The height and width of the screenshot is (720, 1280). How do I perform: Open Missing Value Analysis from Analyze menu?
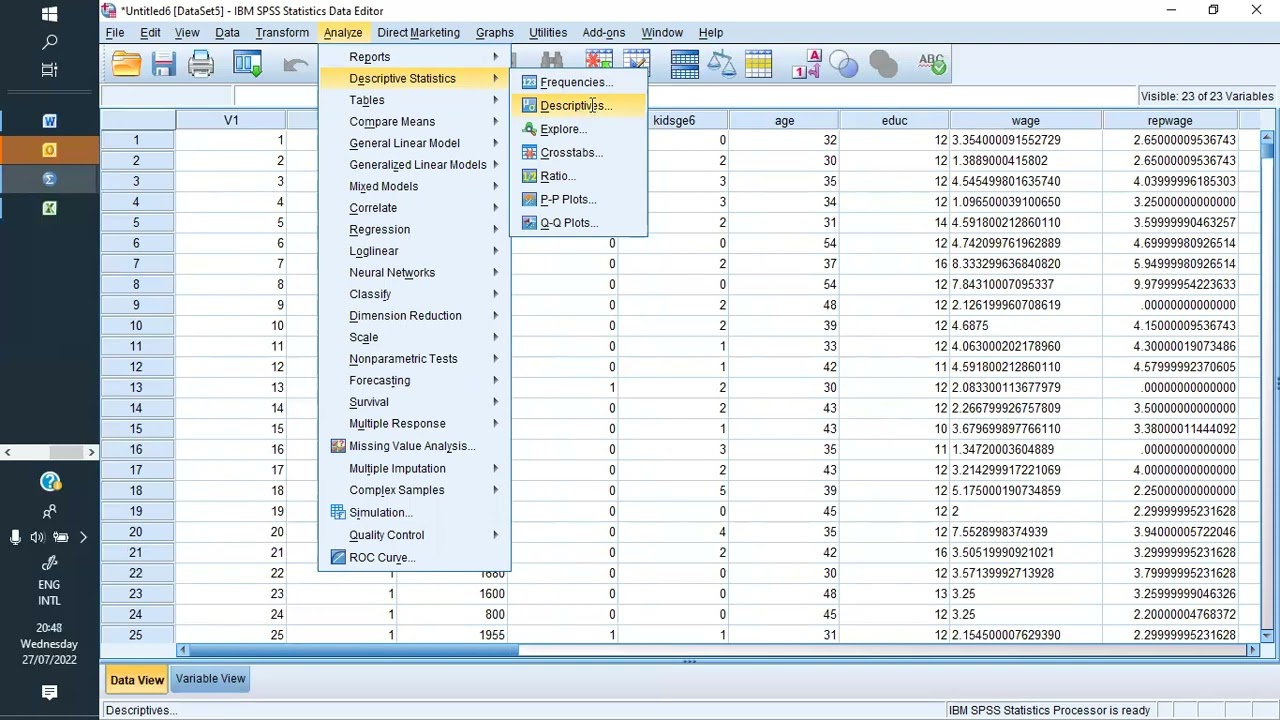pos(414,446)
